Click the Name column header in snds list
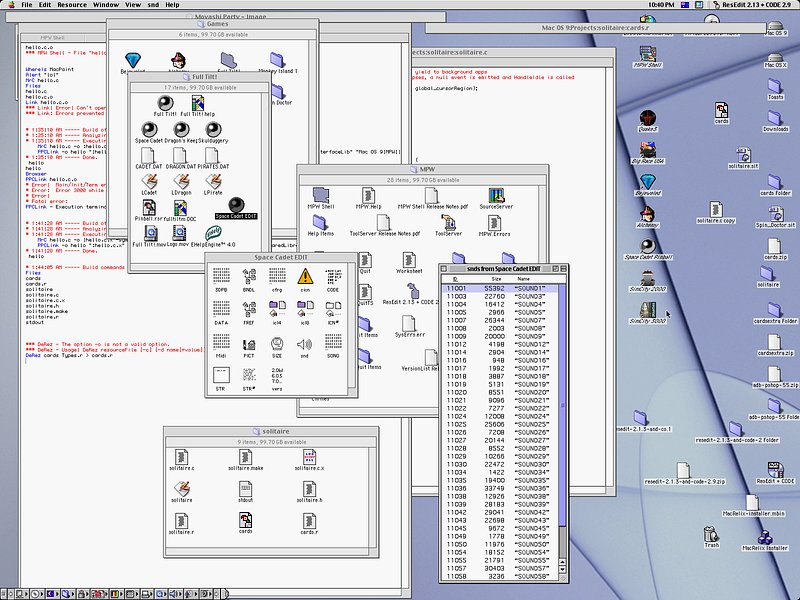This screenshot has height=600, width=800. tap(523, 279)
